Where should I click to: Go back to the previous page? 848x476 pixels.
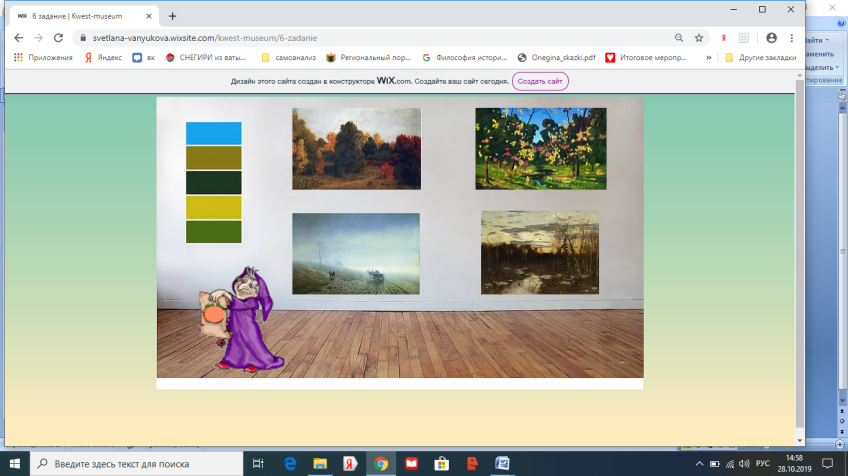pos(18,38)
